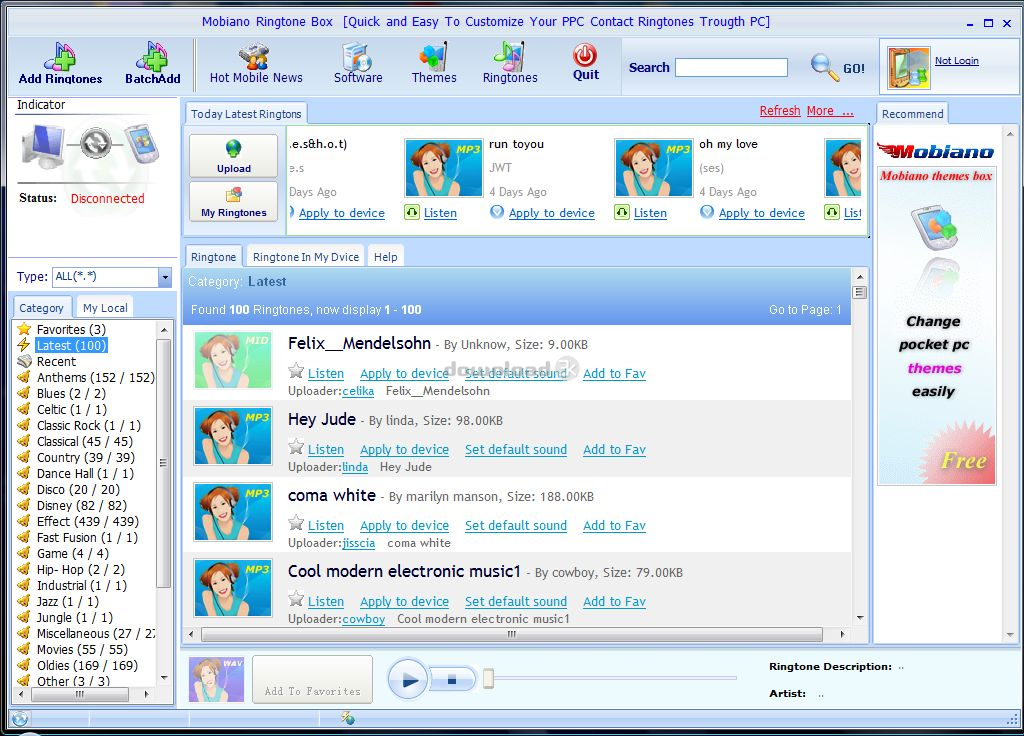
Task: Open uploader cowboy profile link
Action: 364,618
